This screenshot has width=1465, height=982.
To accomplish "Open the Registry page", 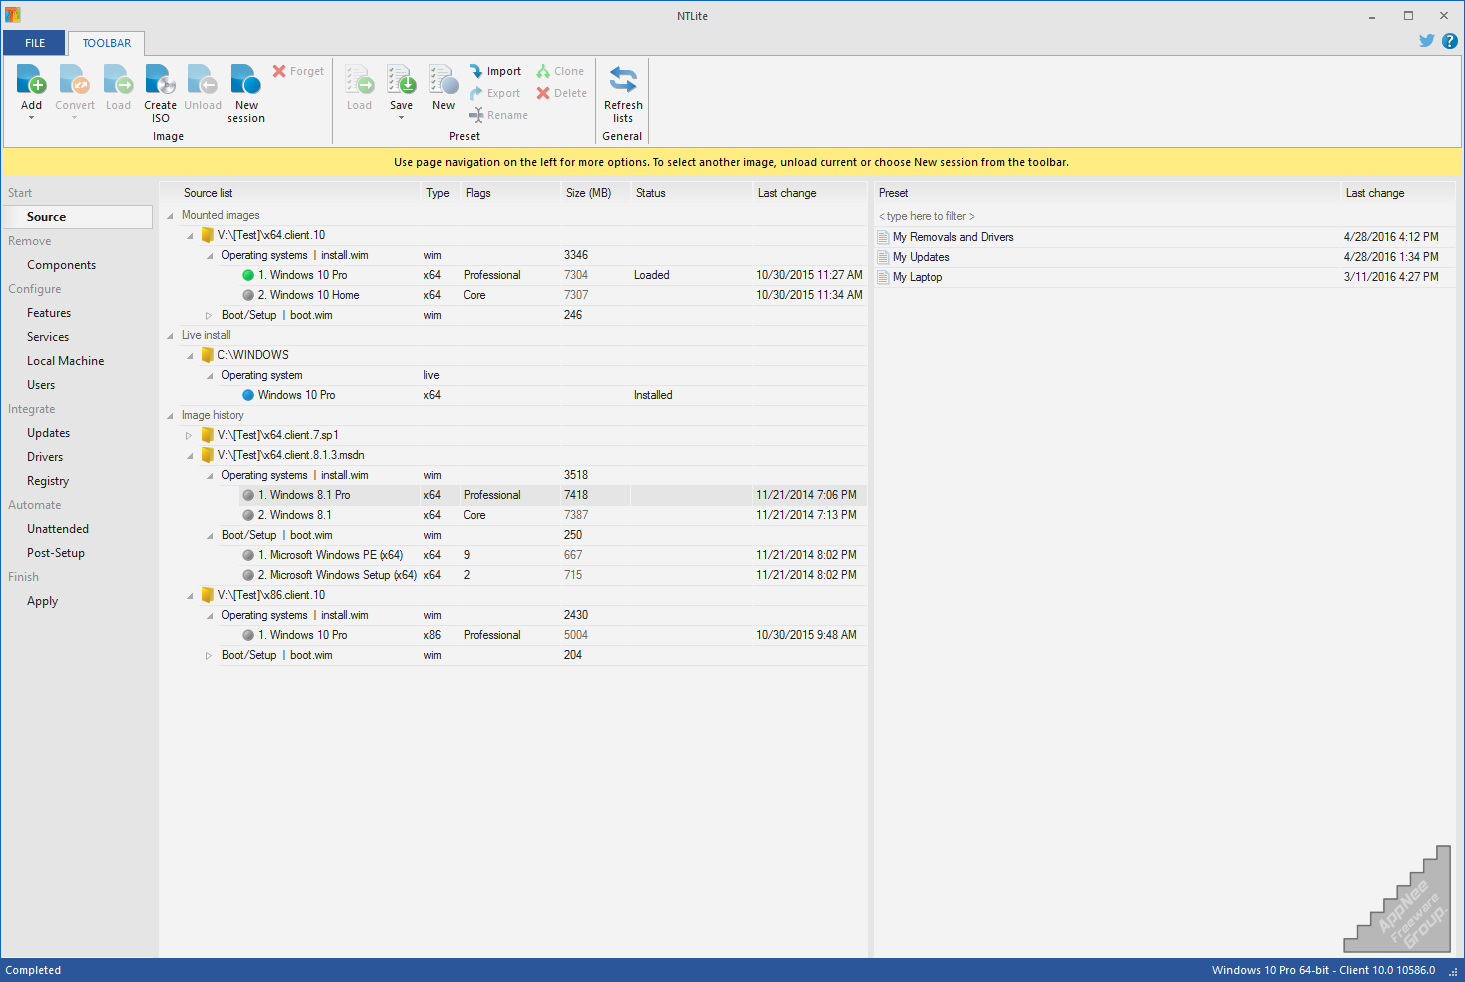I will 48,481.
